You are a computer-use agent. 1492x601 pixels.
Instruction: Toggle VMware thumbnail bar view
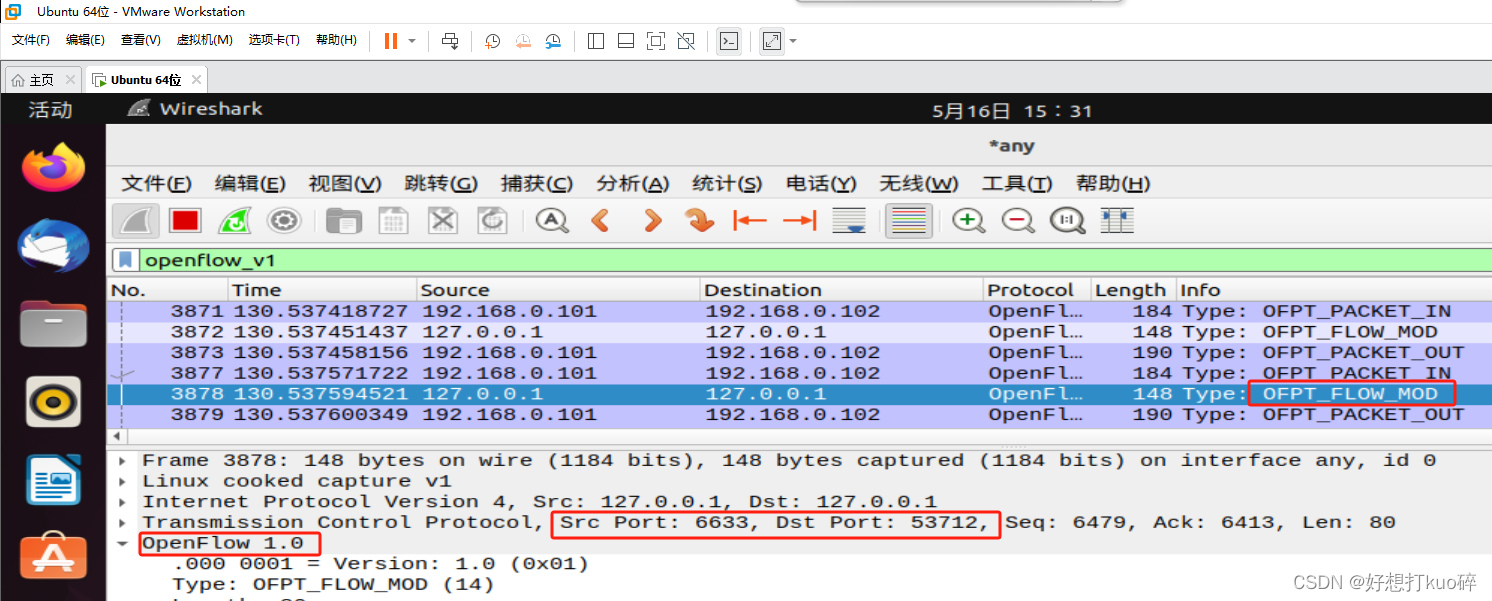(x=626, y=41)
